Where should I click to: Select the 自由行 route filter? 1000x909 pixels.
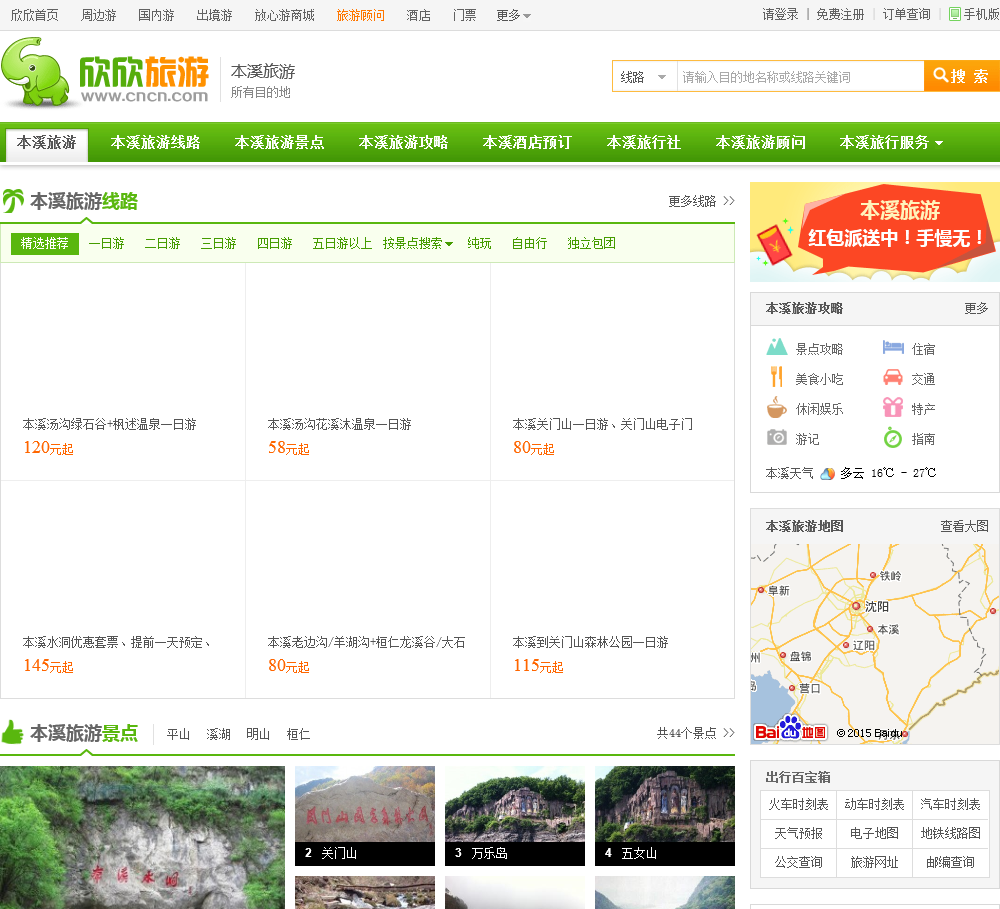tap(529, 243)
